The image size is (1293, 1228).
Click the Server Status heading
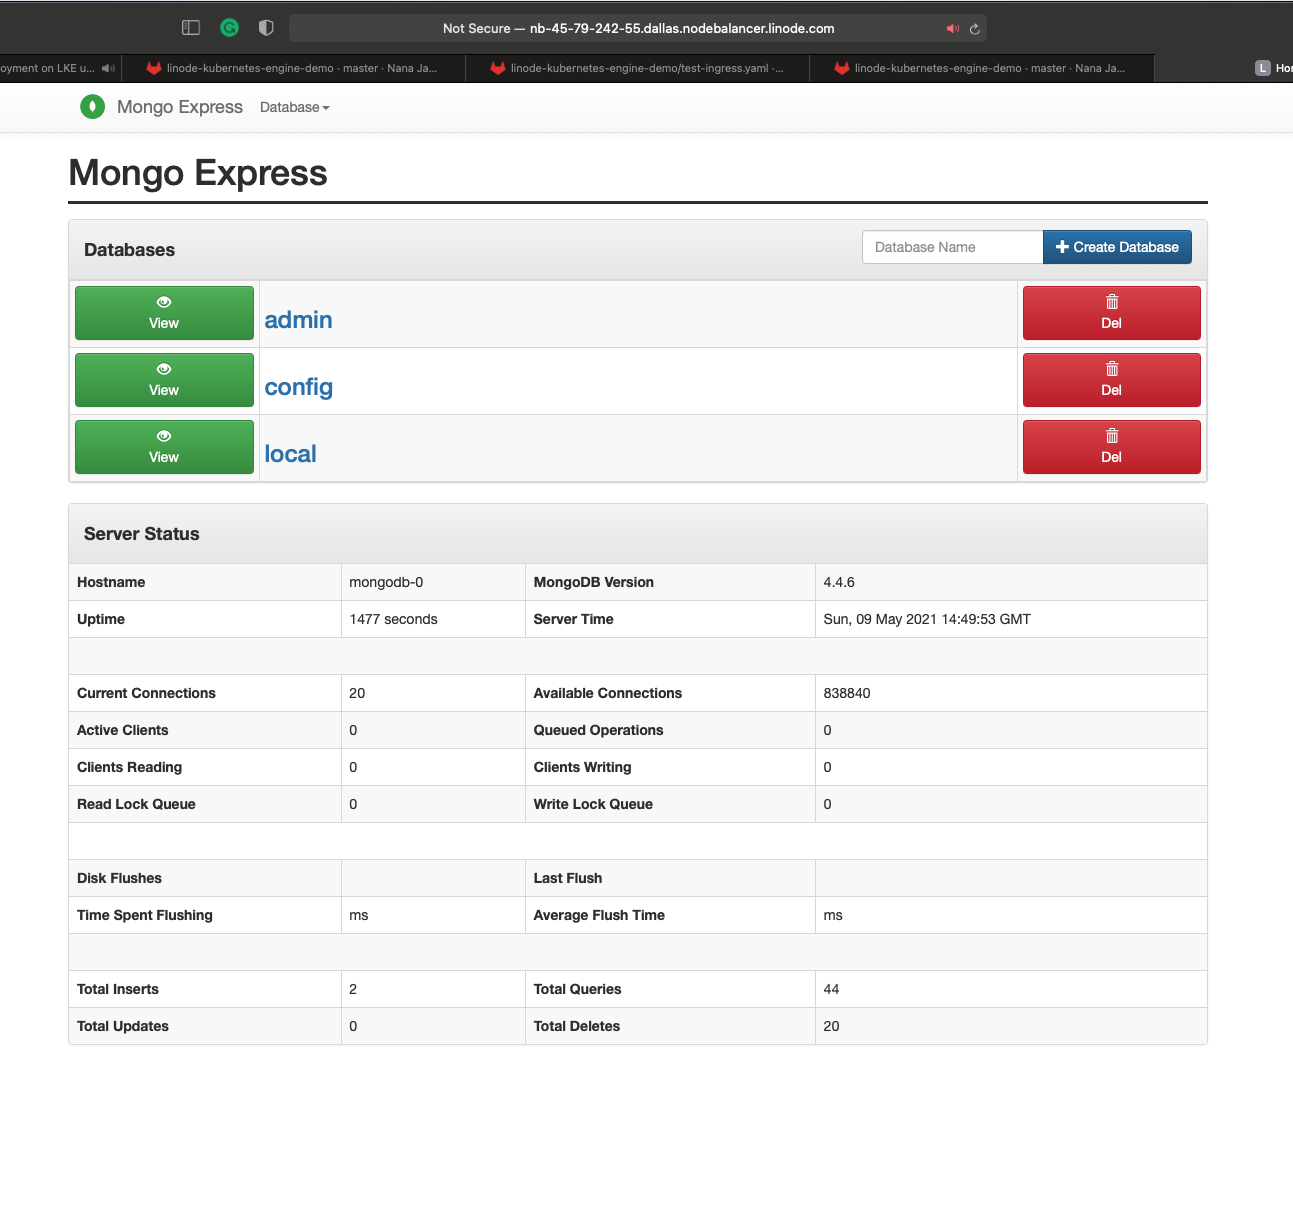point(142,534)
